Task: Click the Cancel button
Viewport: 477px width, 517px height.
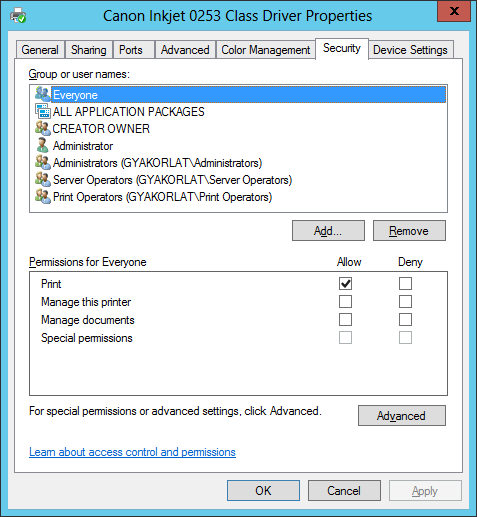Action: [x=344, y=490]
